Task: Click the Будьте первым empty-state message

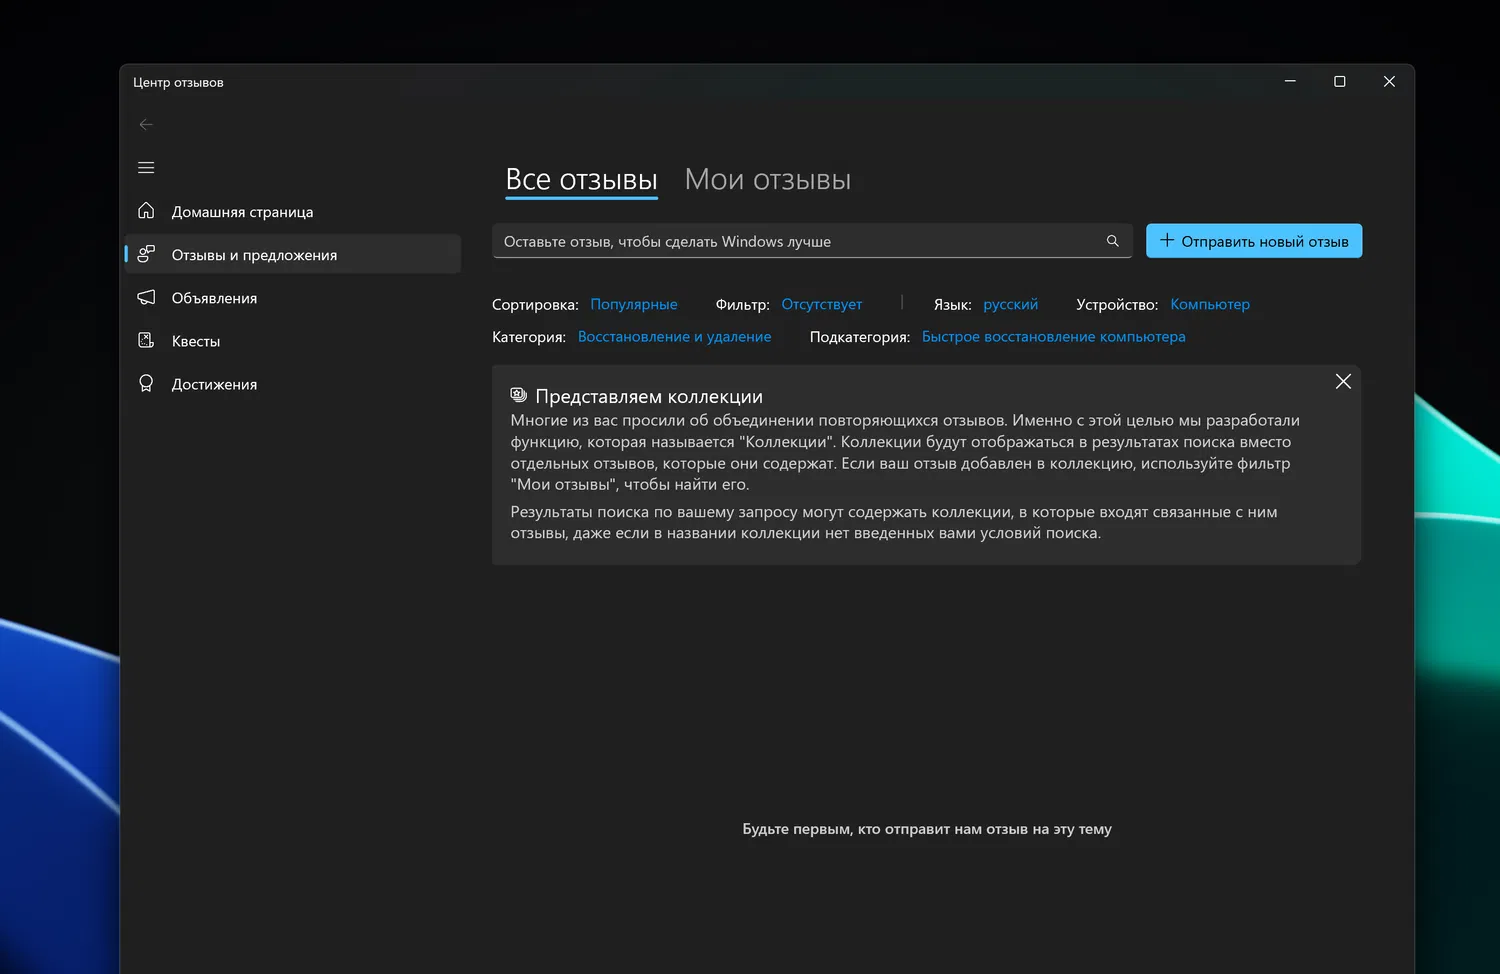Action: tap(927, 829)
